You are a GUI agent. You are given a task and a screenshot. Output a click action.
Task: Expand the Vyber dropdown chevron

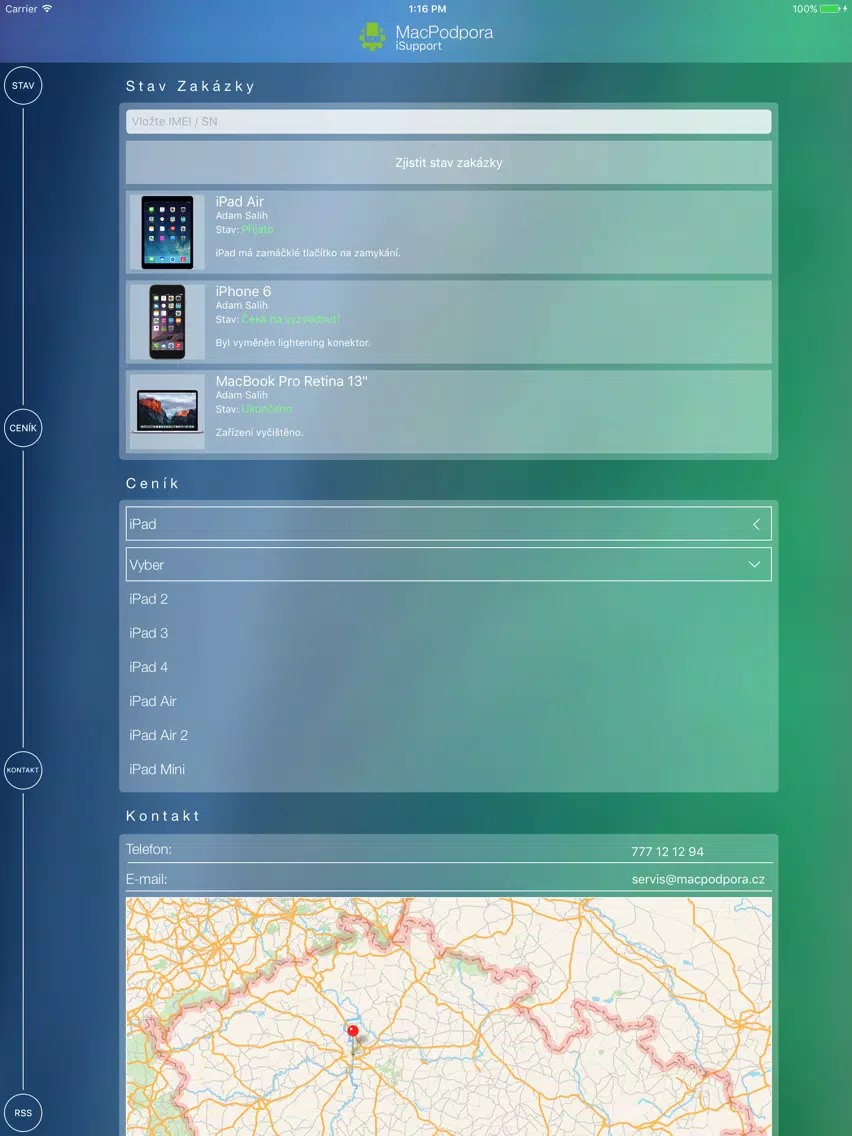[754, 564]
